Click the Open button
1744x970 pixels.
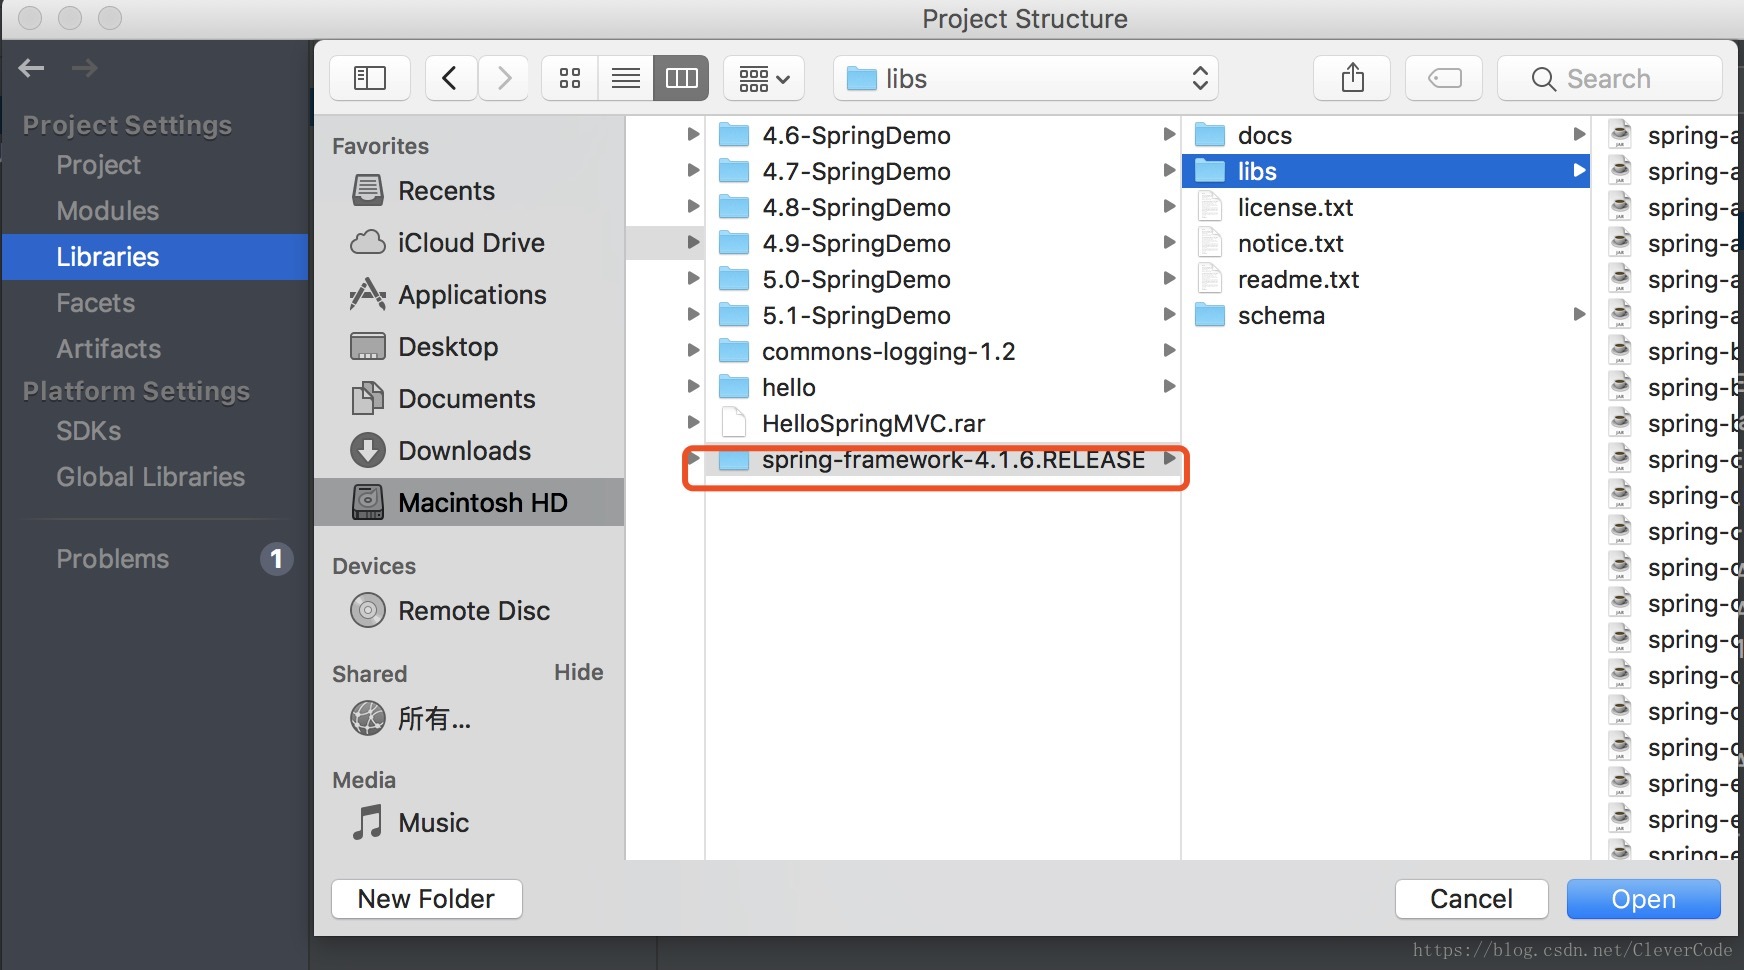1644,899
